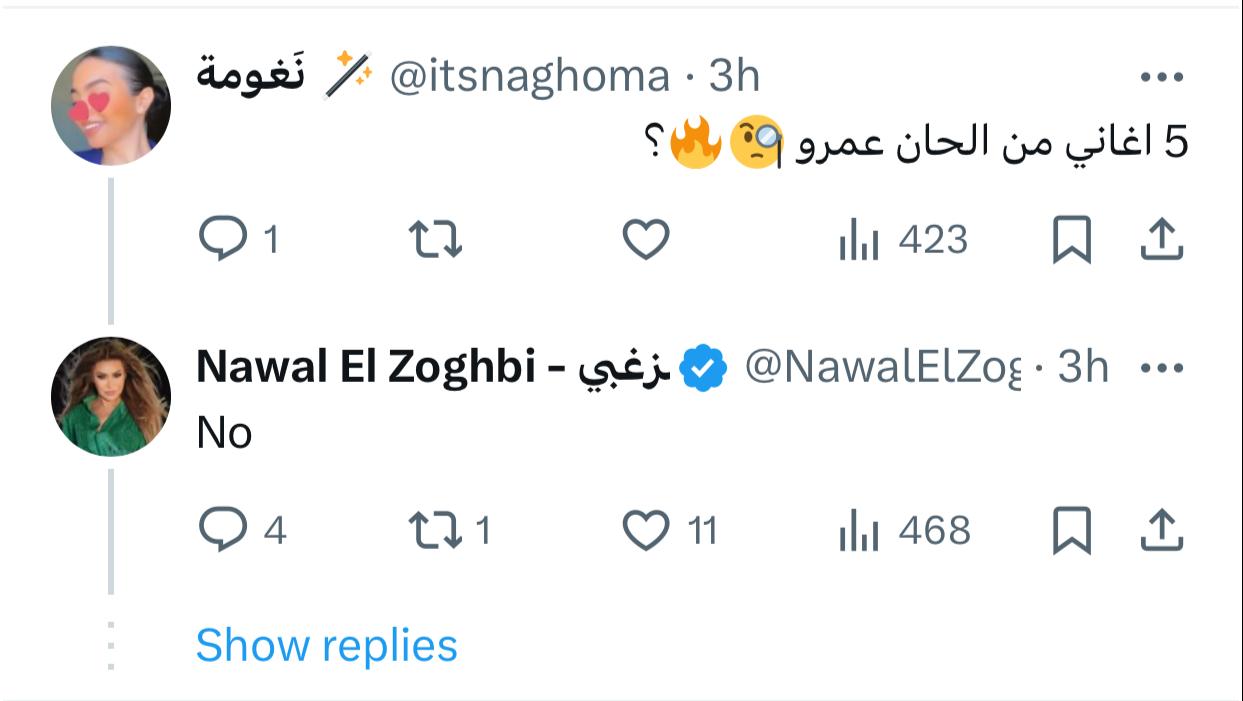Viewport: 1243px width, 701px height.
Task: Share Nawal El Zoghbi's reply
Action: coord(1162,530)
